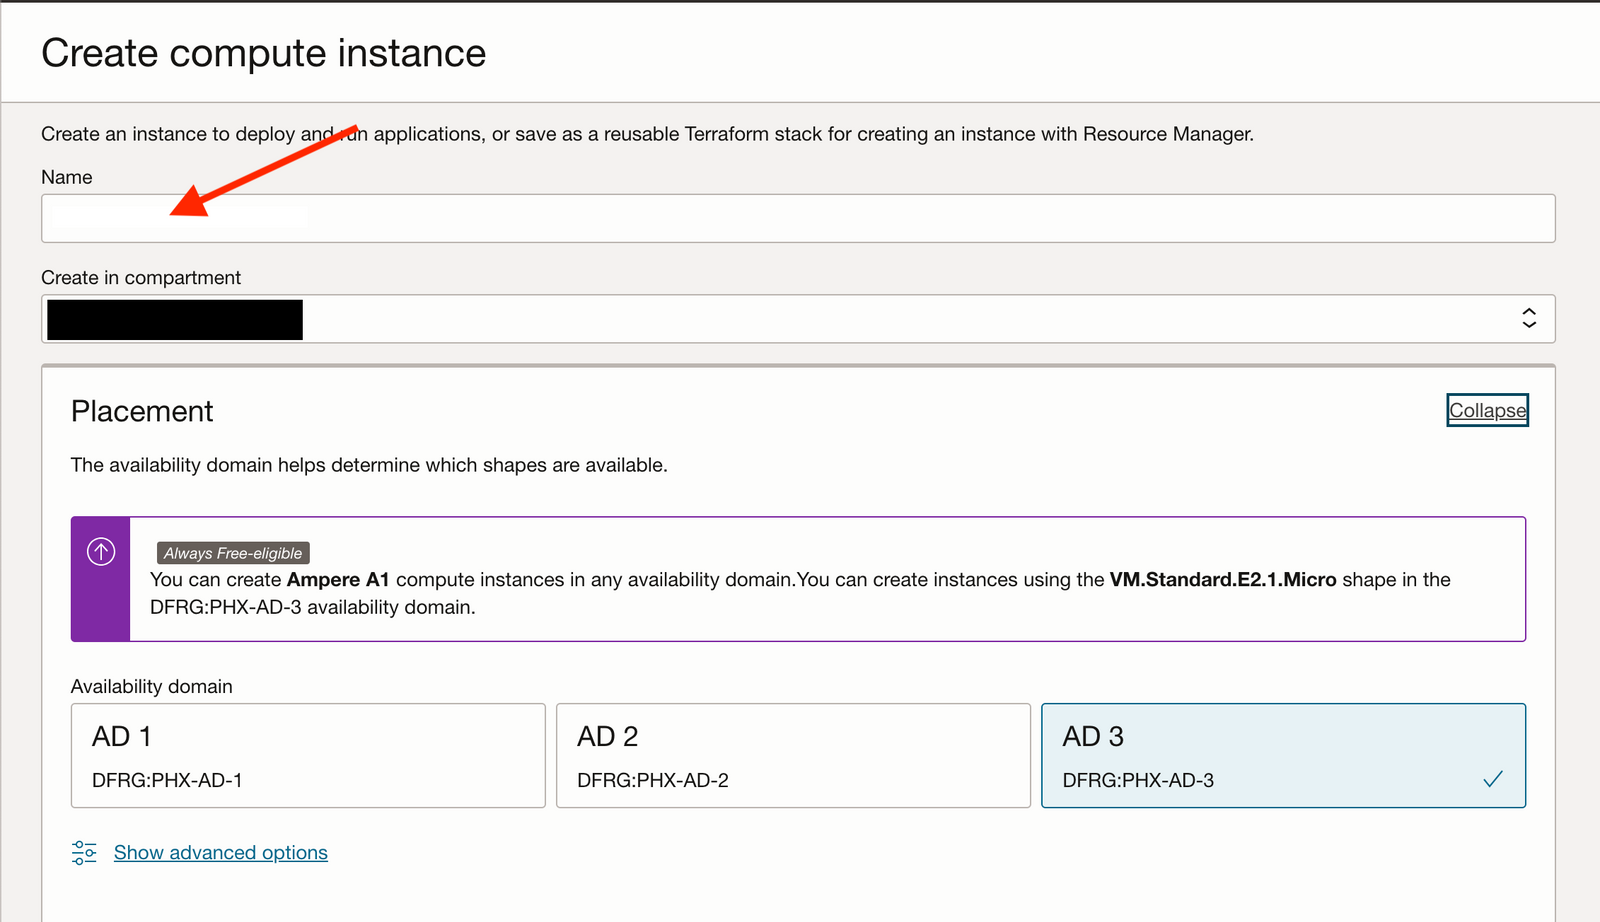1600x922 pixels.
Task: Click the up-down chevron on compartment selector
Action: (1529, 318)
